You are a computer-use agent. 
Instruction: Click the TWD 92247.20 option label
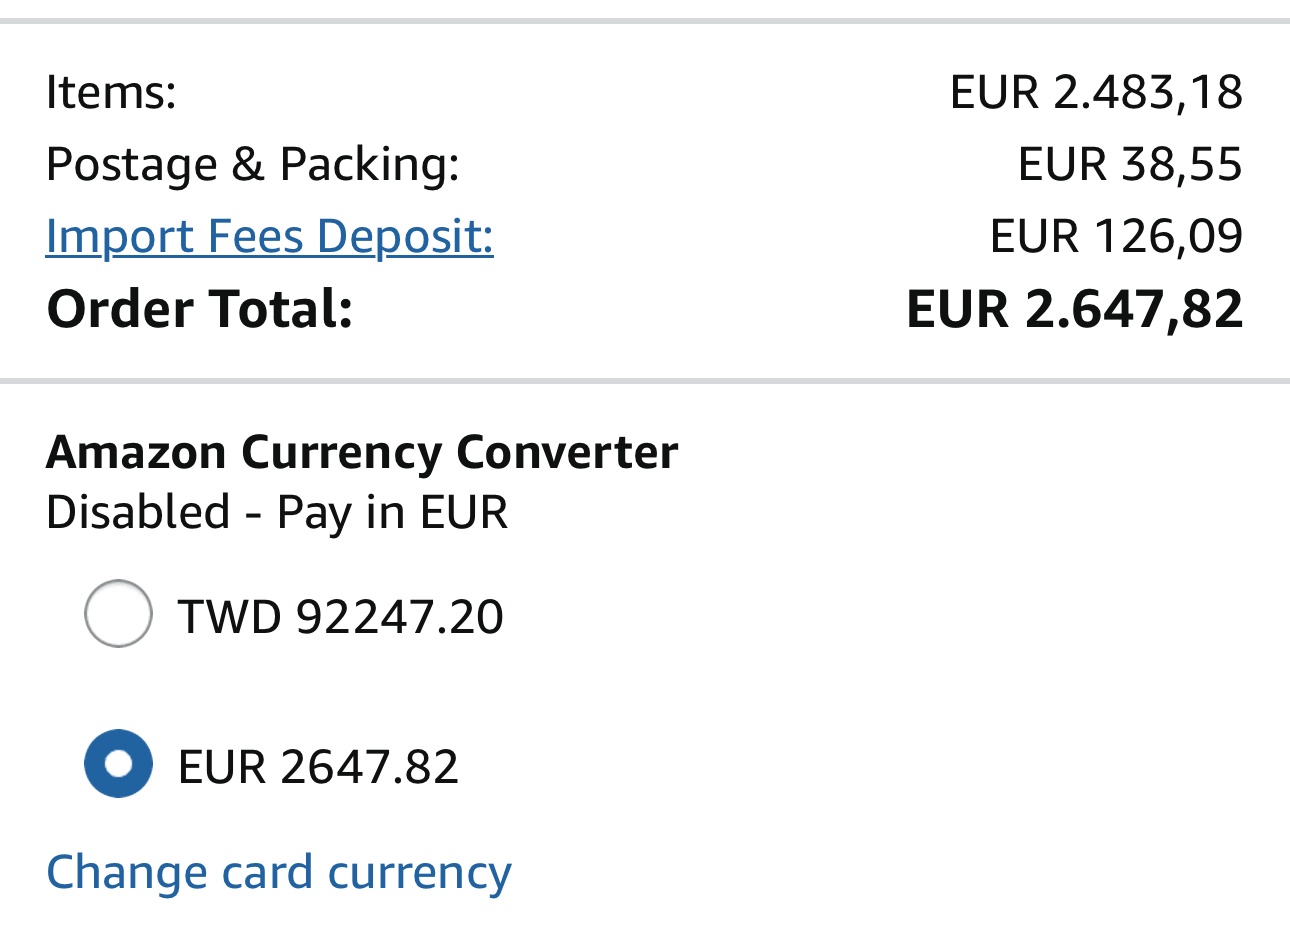tap(340, 616)
